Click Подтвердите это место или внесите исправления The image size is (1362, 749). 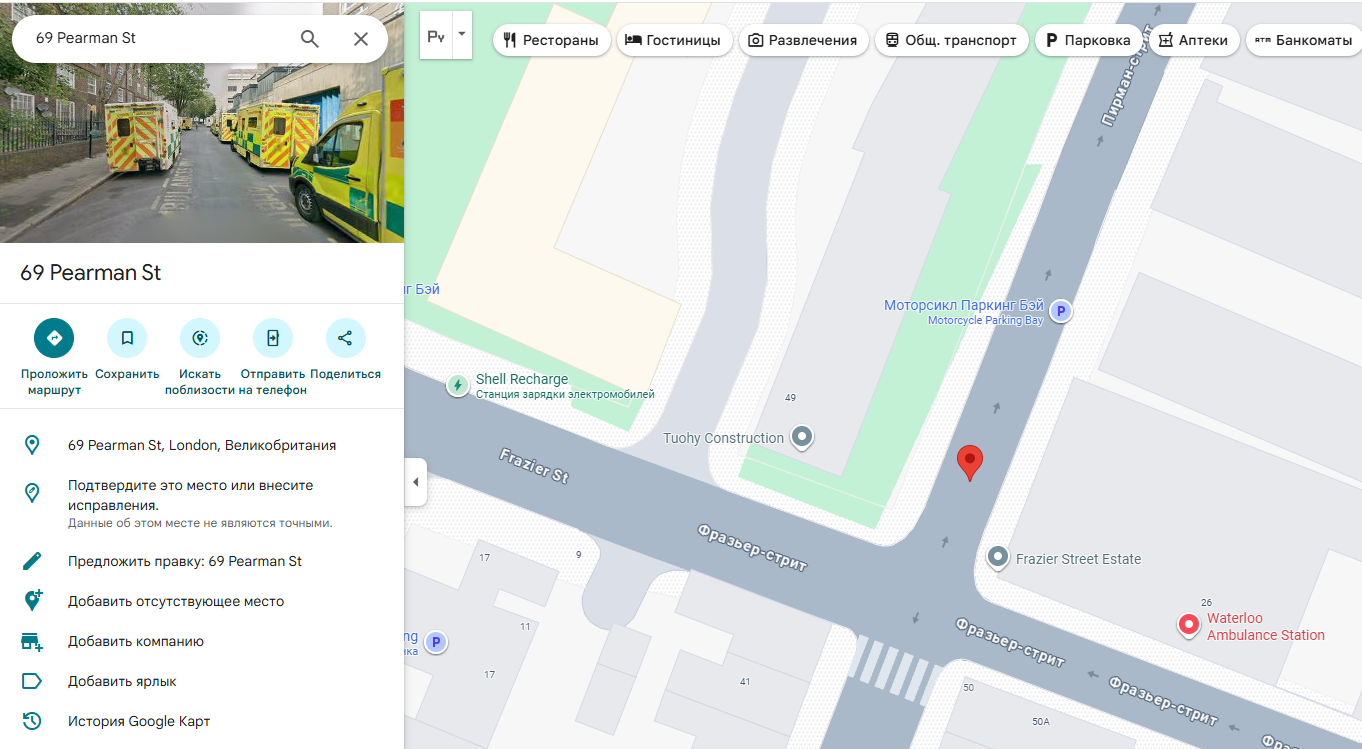click(202, 503)
